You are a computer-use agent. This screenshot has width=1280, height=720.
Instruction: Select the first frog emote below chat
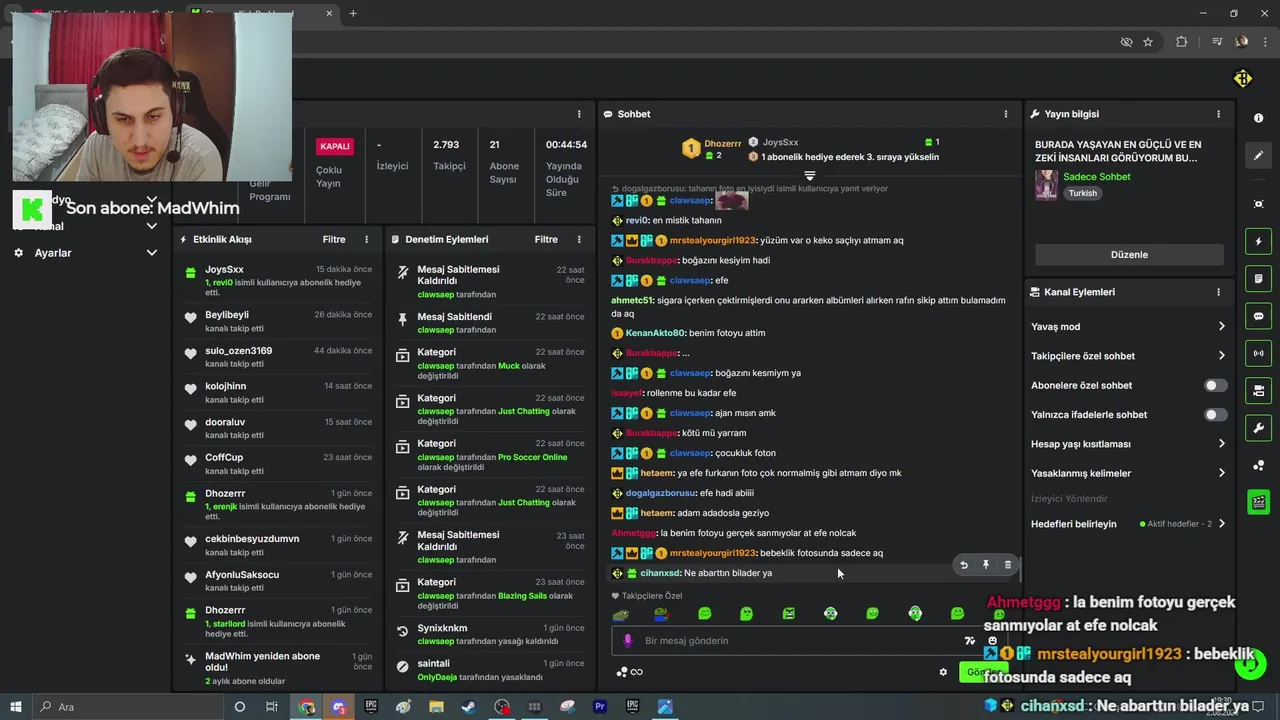620,613
